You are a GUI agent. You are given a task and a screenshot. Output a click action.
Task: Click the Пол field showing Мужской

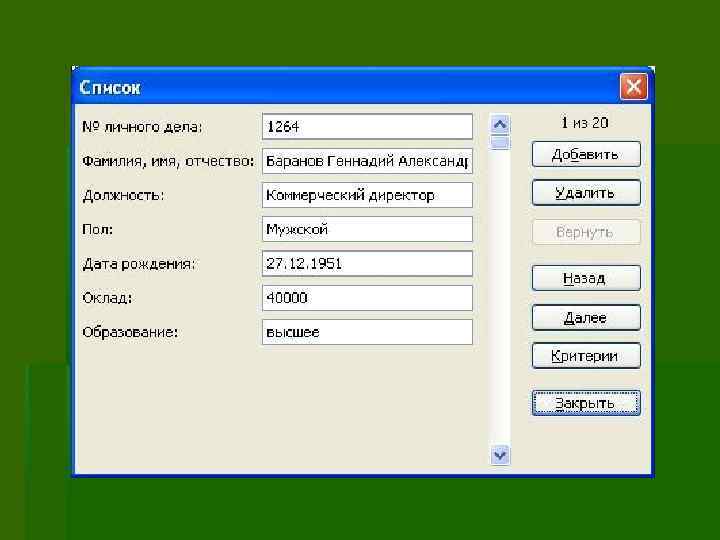point(367,229)
